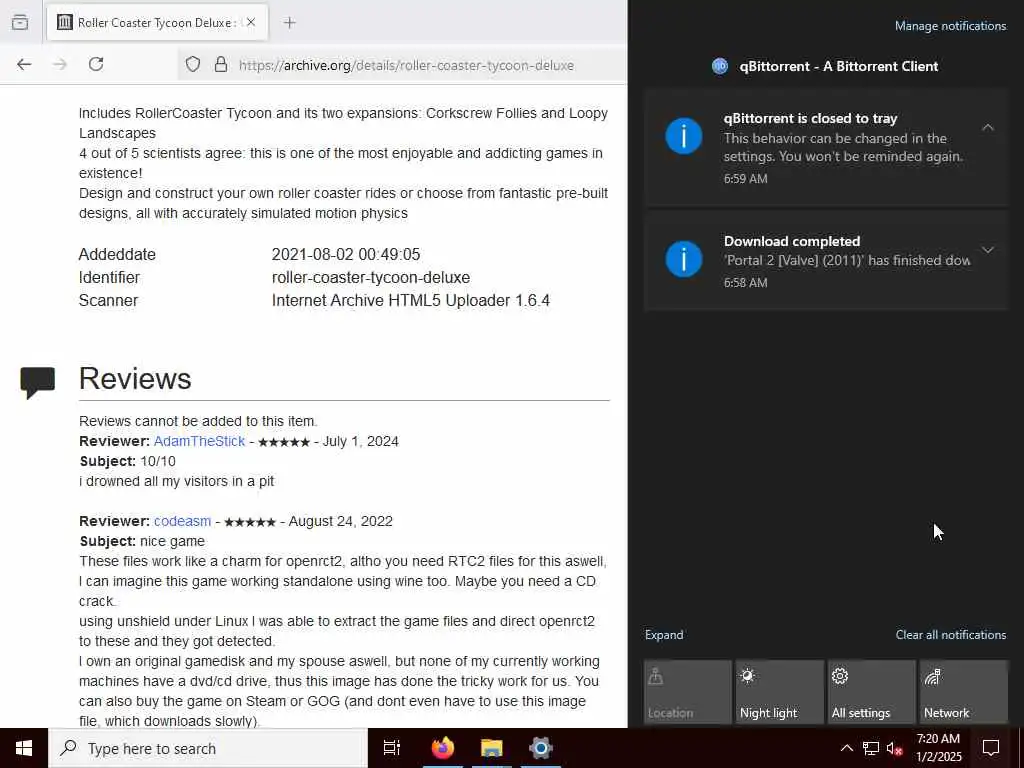Collapse the qBittorrent closed to tray notification
Screen dimensions: 1024x768
(x=987, y=127)
